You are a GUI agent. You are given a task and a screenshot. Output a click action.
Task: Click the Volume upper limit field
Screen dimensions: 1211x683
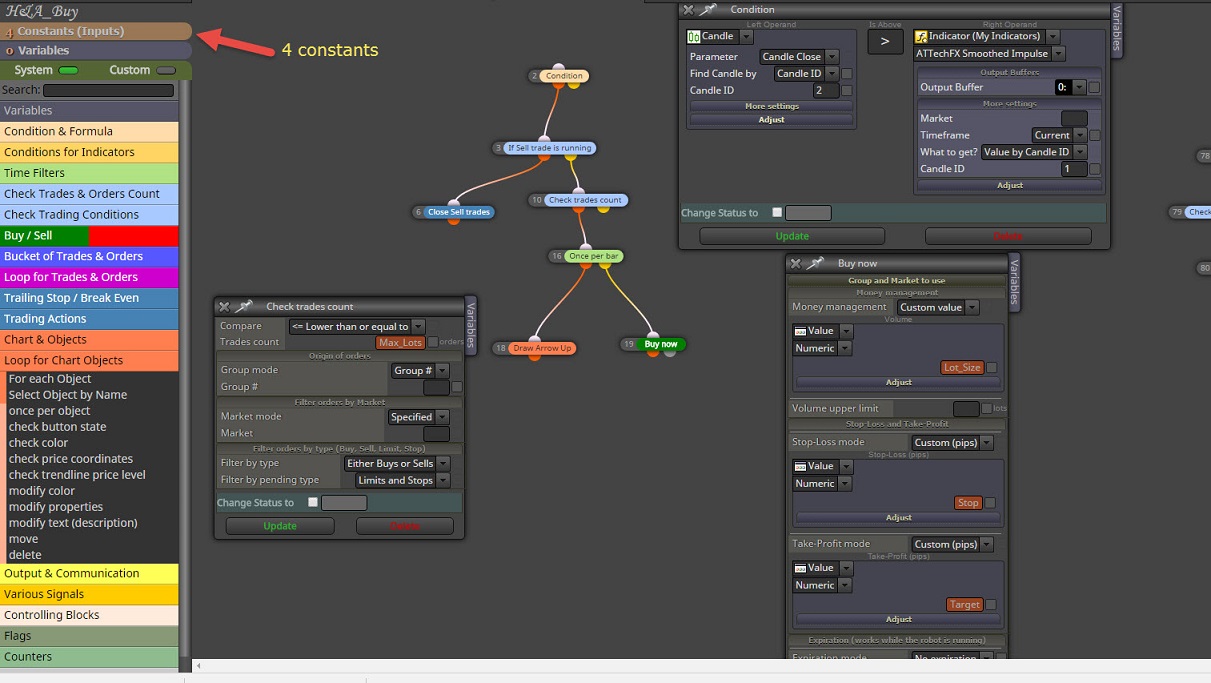point(966,408)
